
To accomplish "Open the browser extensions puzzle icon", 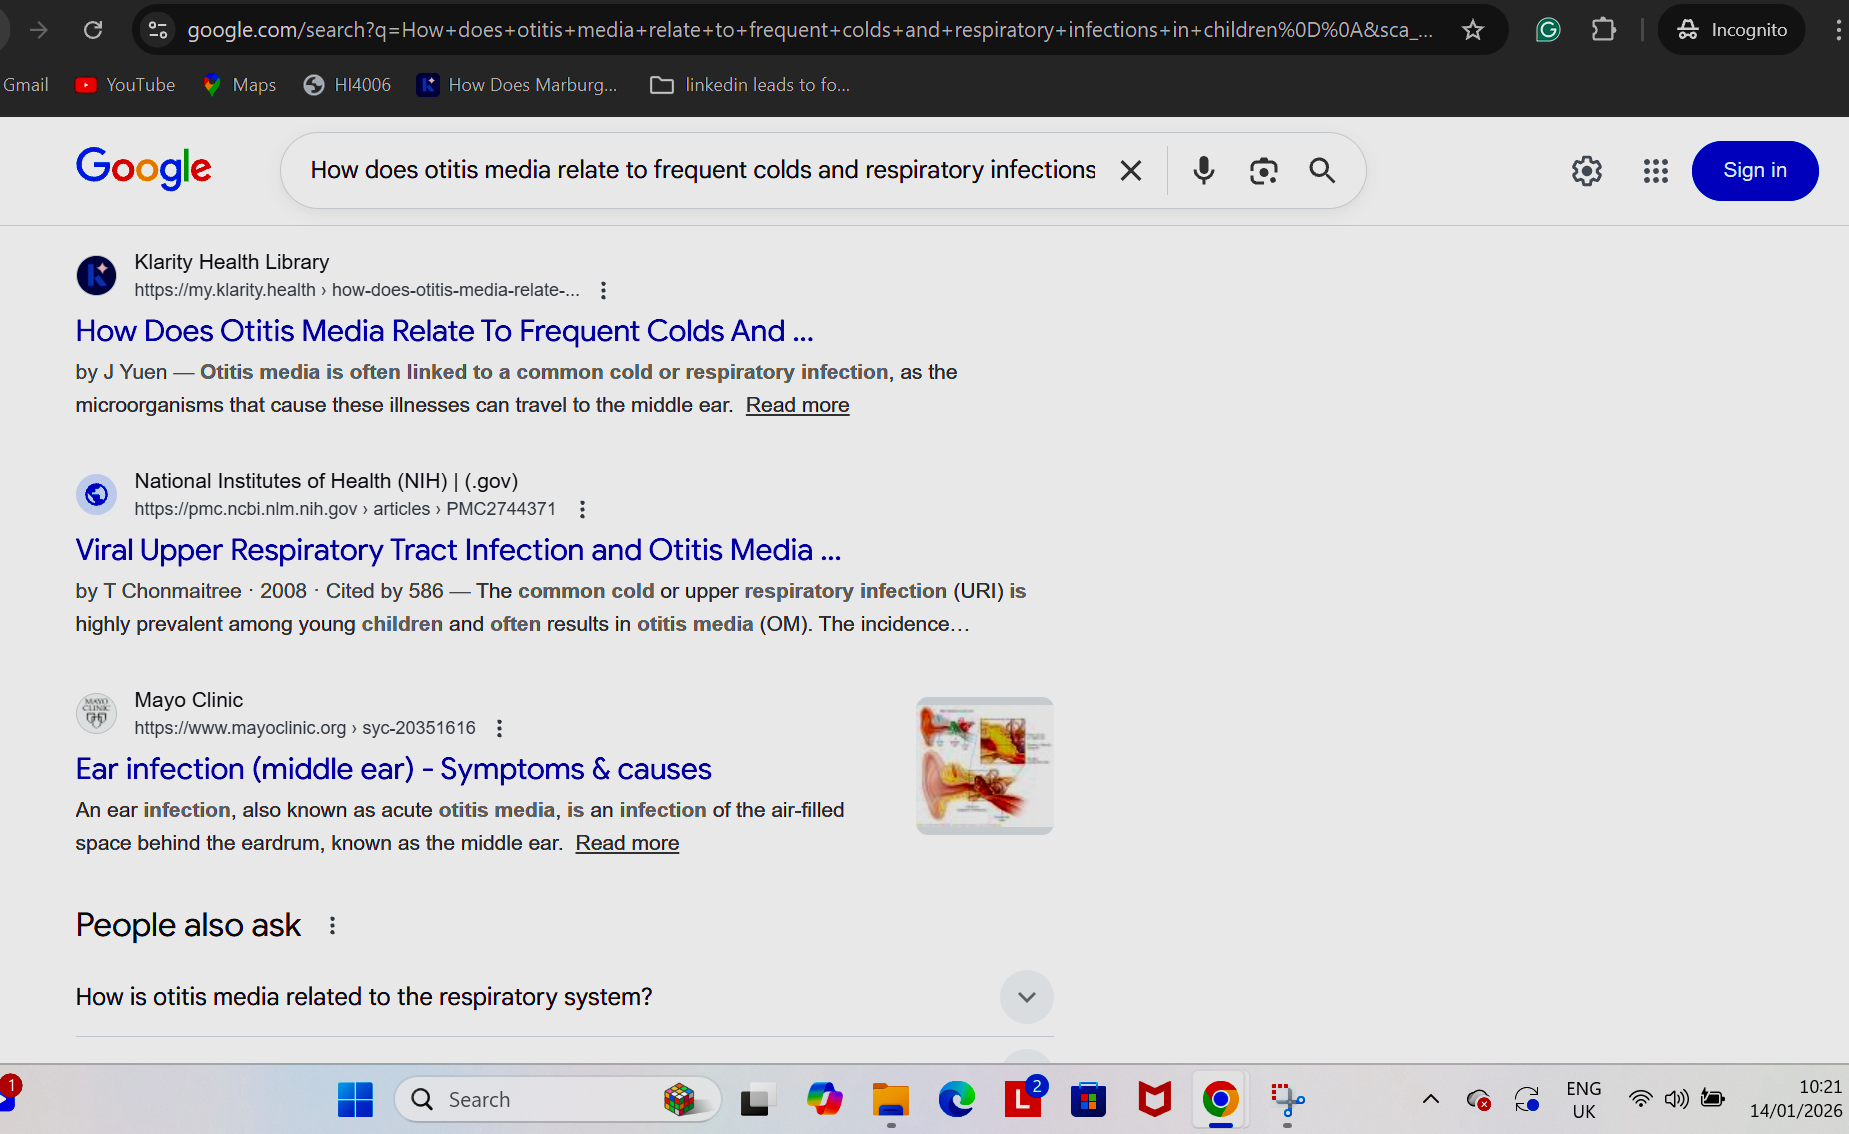I will (1603, 29).
